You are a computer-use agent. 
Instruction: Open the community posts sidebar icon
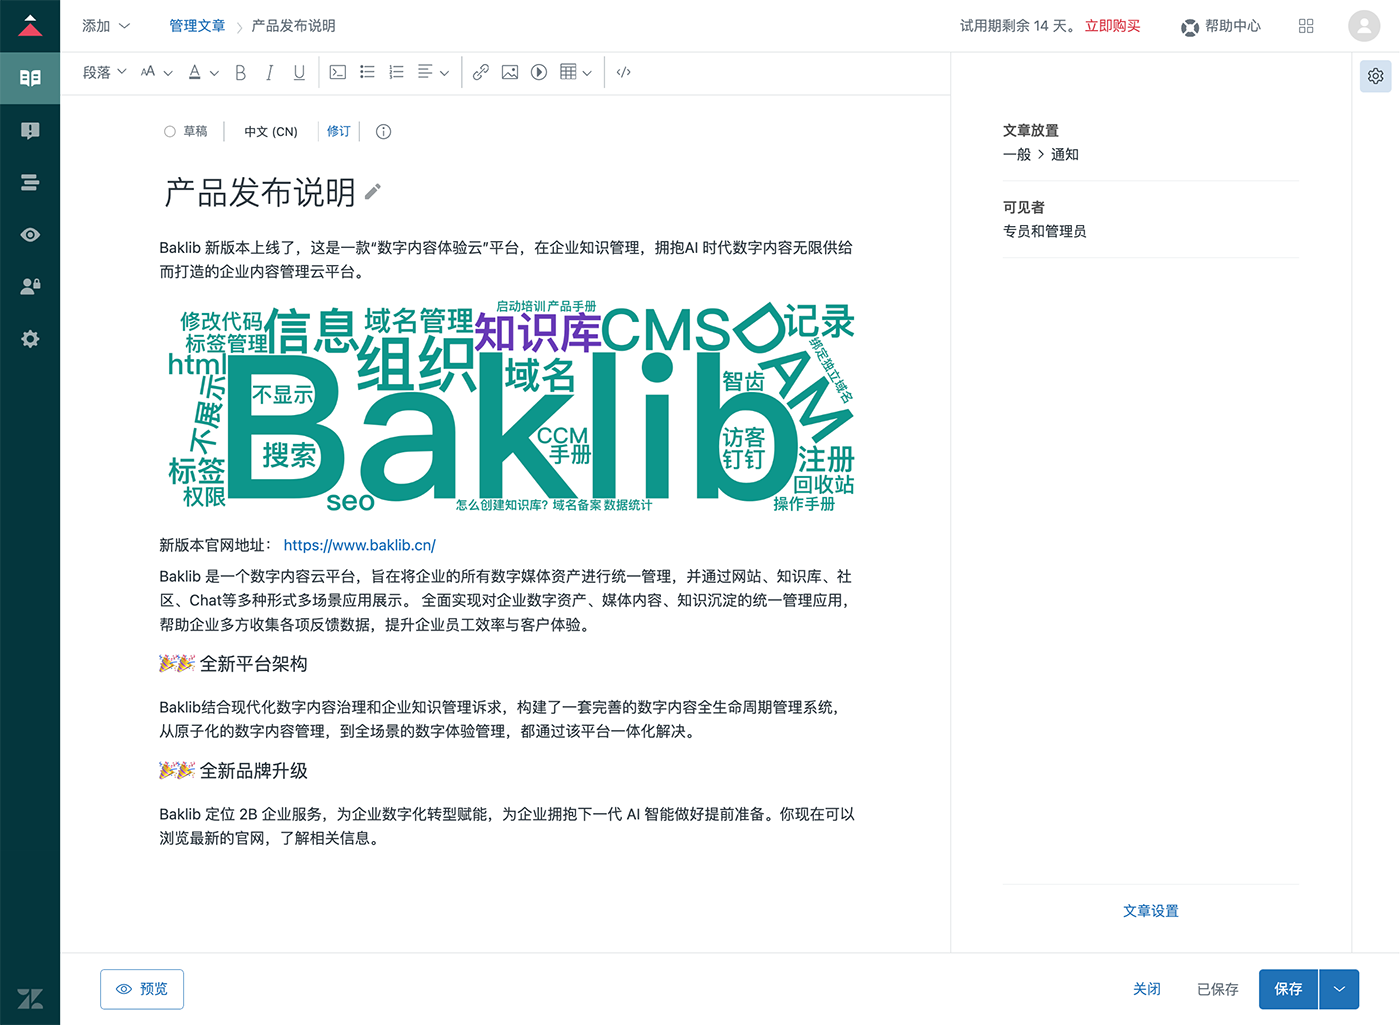click(30, 130)
